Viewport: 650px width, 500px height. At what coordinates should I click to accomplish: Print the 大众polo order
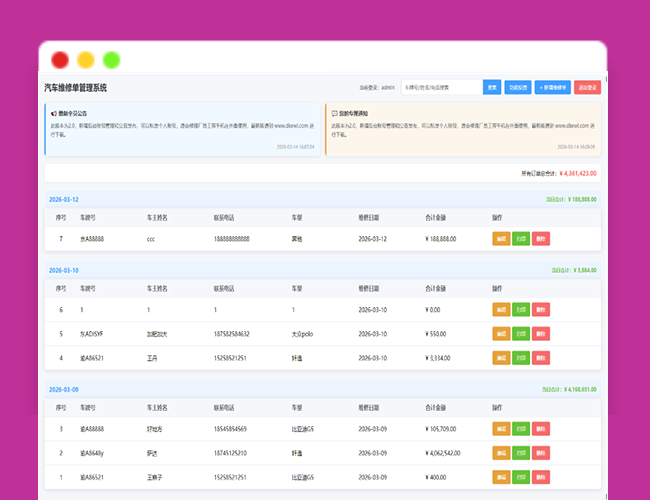tap(520, 333)
